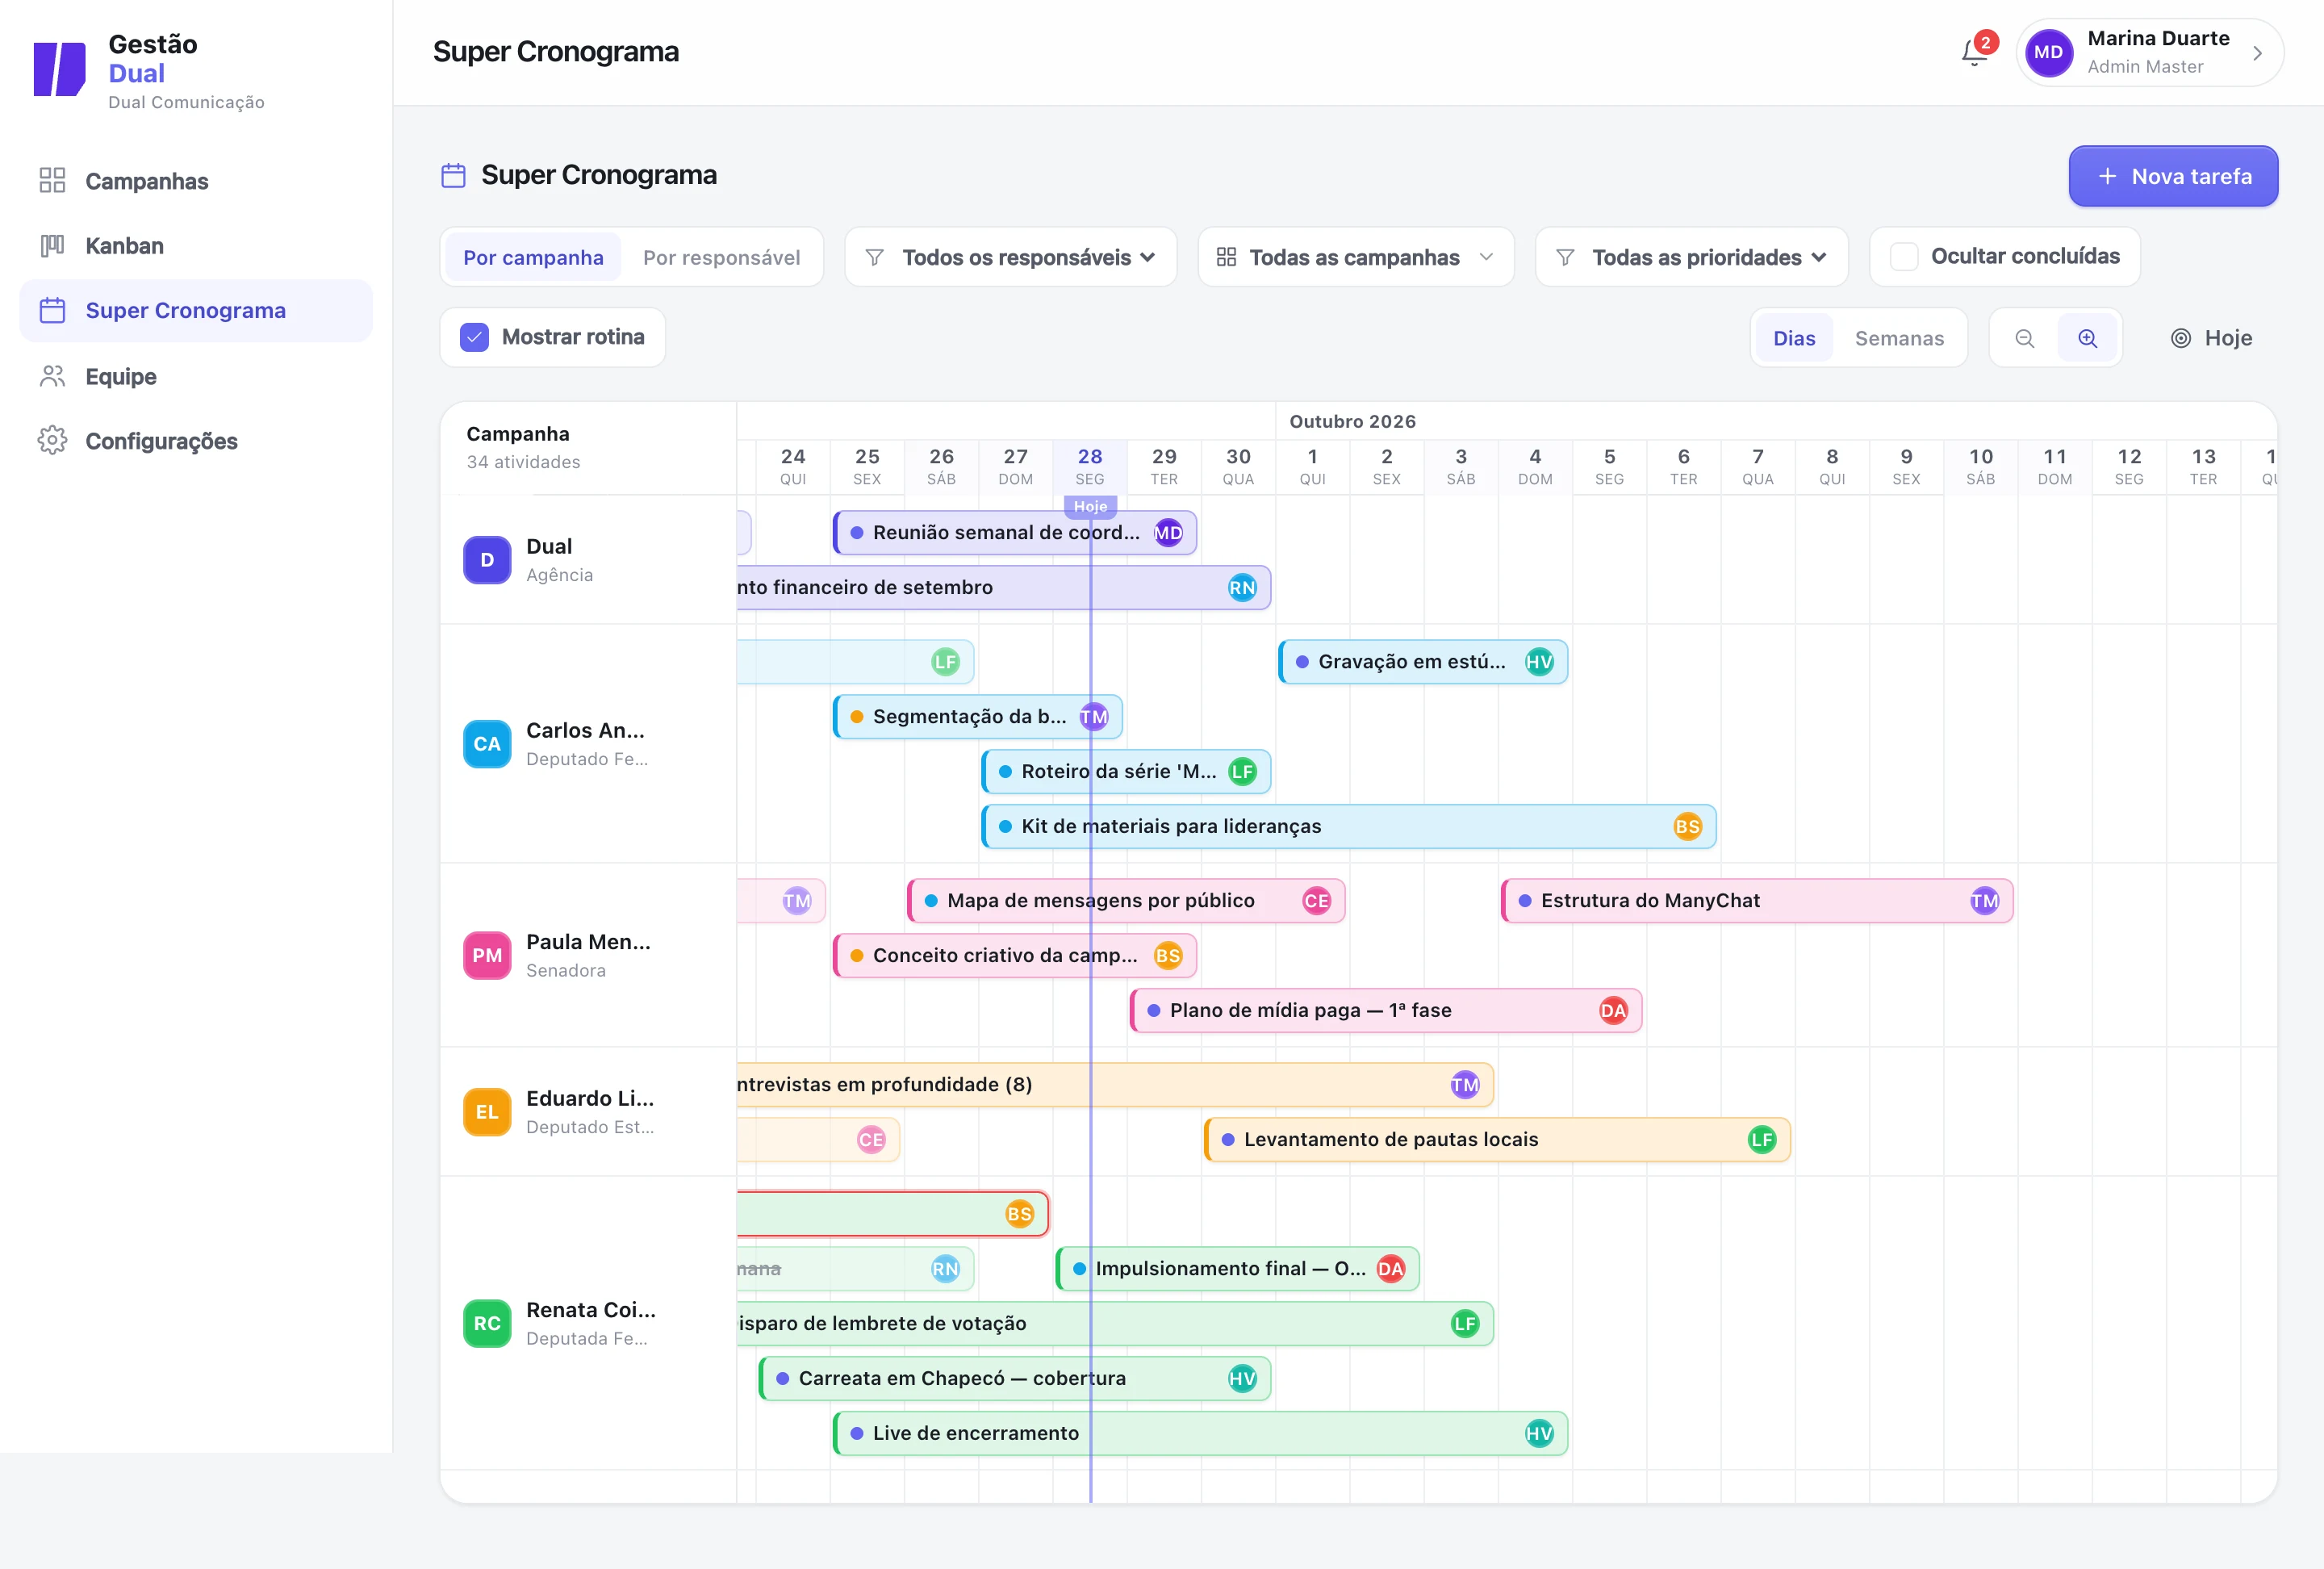Image resolution: width=2324 pixels, height=1569 pixels.
Task: Enable the Ocultar concluídas checkbox
Action: tap(1904, 257)
